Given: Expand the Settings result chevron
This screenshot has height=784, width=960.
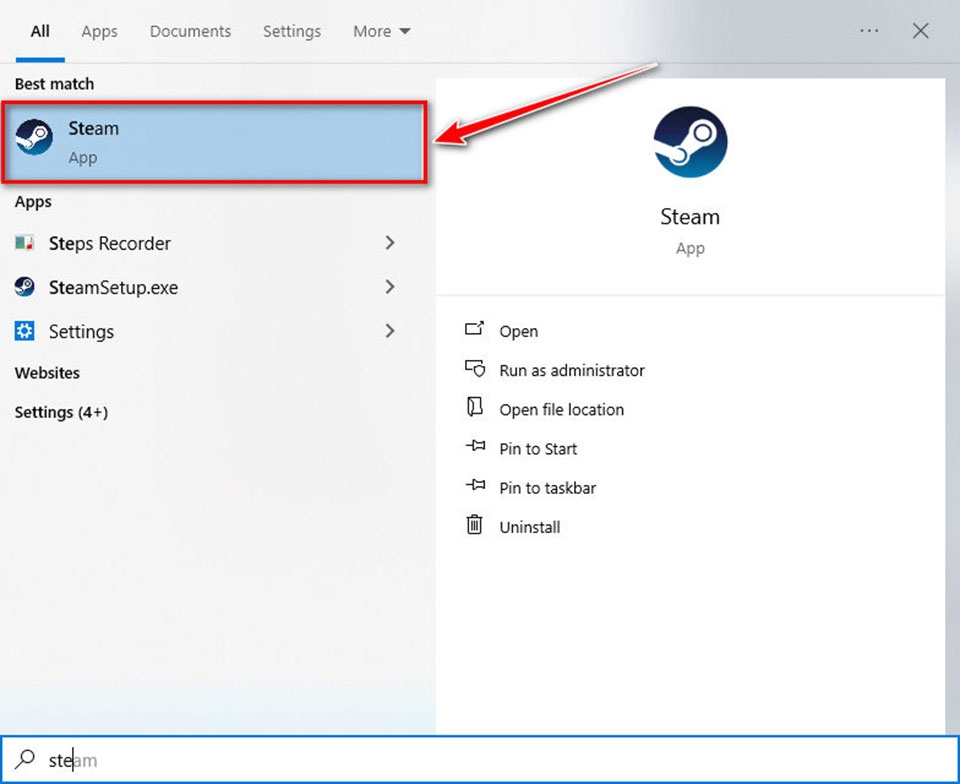Looking at the screenshot, I should click(390, 331).
